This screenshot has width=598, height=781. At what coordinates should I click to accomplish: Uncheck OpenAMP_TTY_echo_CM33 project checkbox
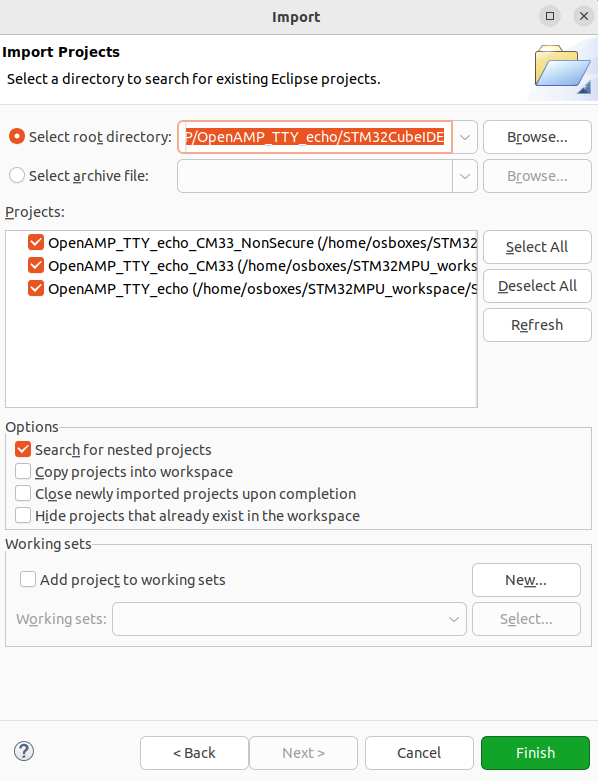click(36, 265)
